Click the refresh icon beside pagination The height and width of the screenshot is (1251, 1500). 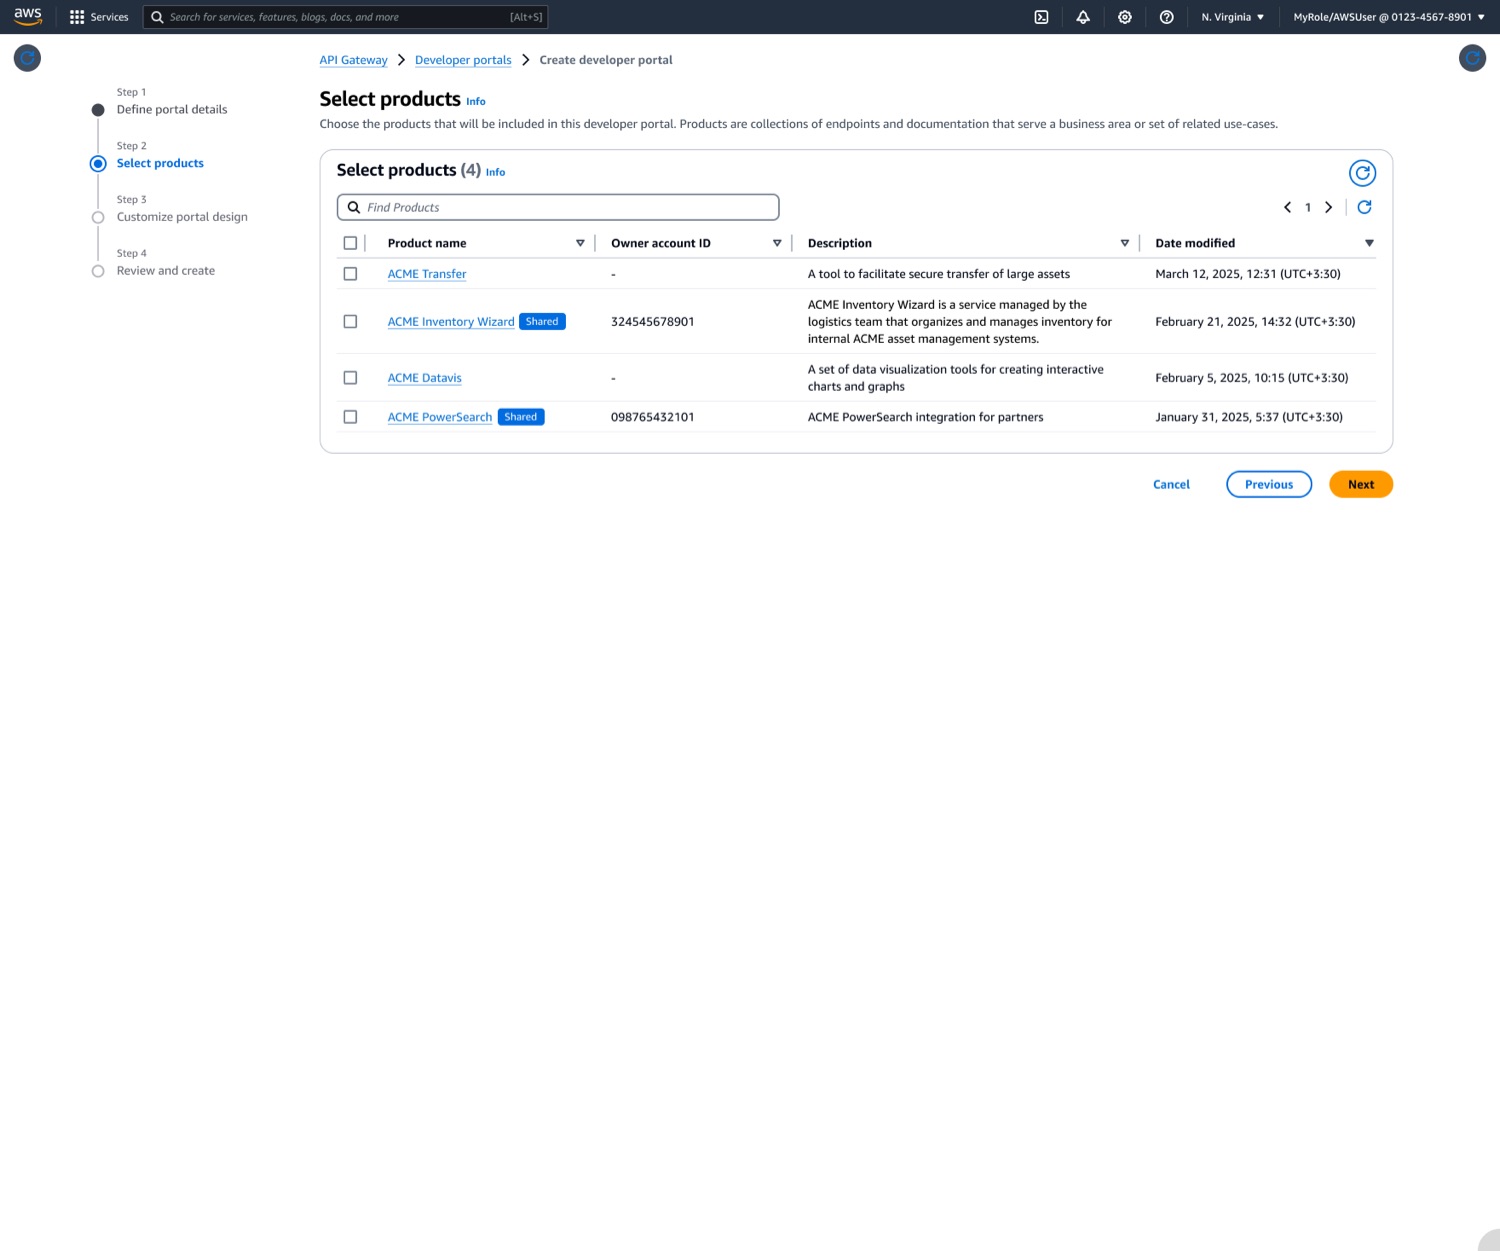(x=1364, y=207)
